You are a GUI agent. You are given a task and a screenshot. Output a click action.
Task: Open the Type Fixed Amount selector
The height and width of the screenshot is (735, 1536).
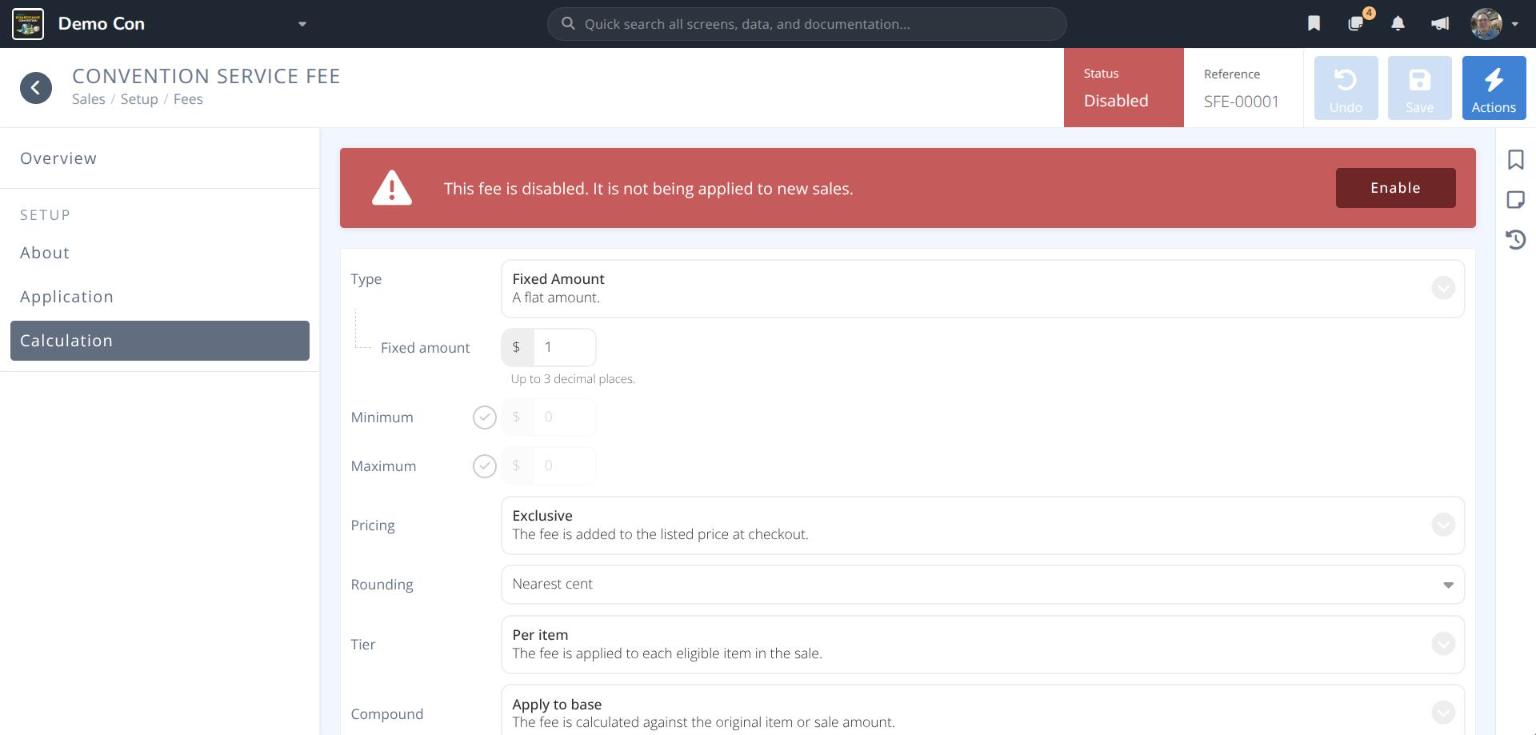coord(982,288)
